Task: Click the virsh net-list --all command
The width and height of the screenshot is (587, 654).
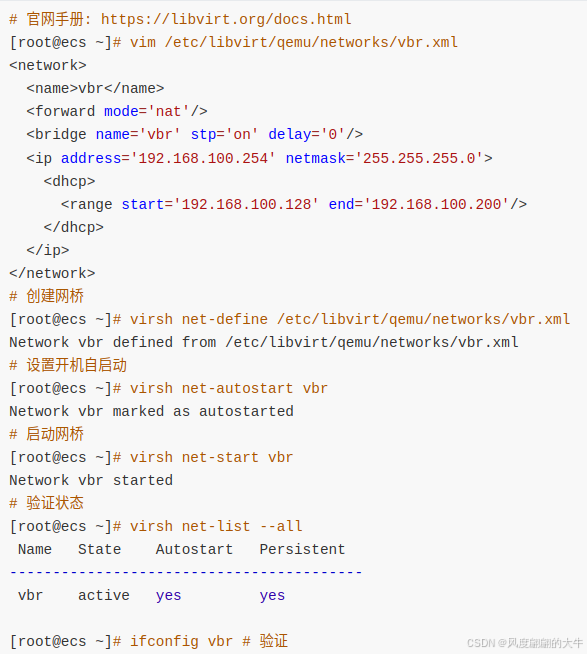Action: [x=216, y=526]
